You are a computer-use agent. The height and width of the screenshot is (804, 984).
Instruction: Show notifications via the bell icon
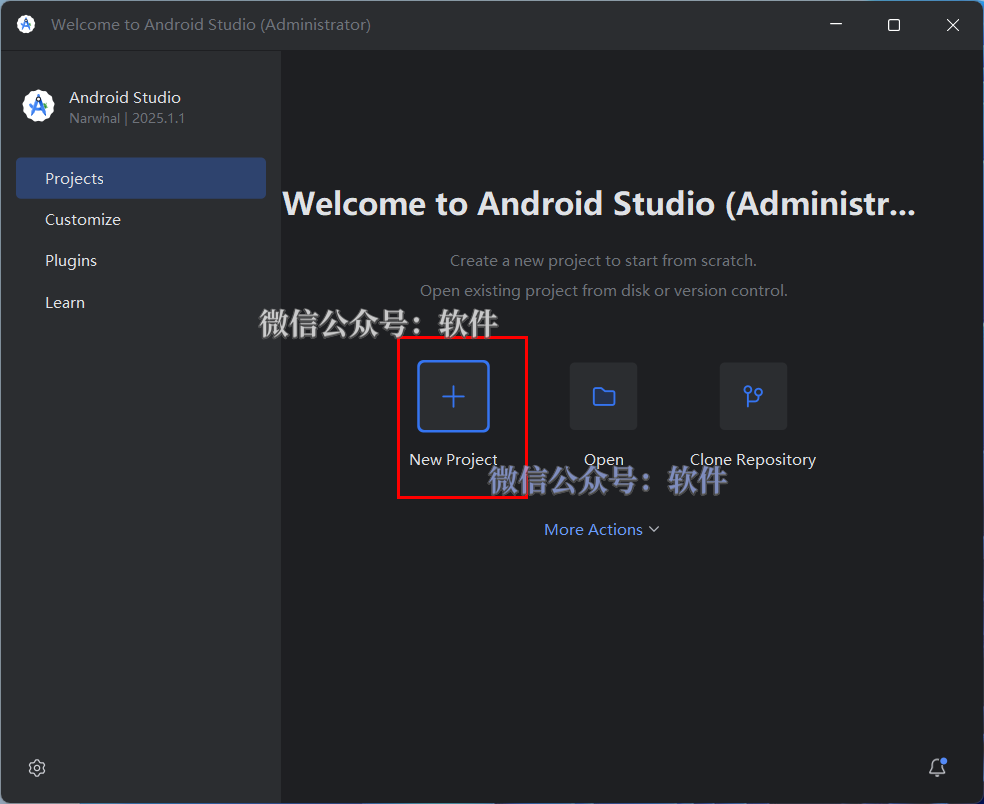point(938,767)
